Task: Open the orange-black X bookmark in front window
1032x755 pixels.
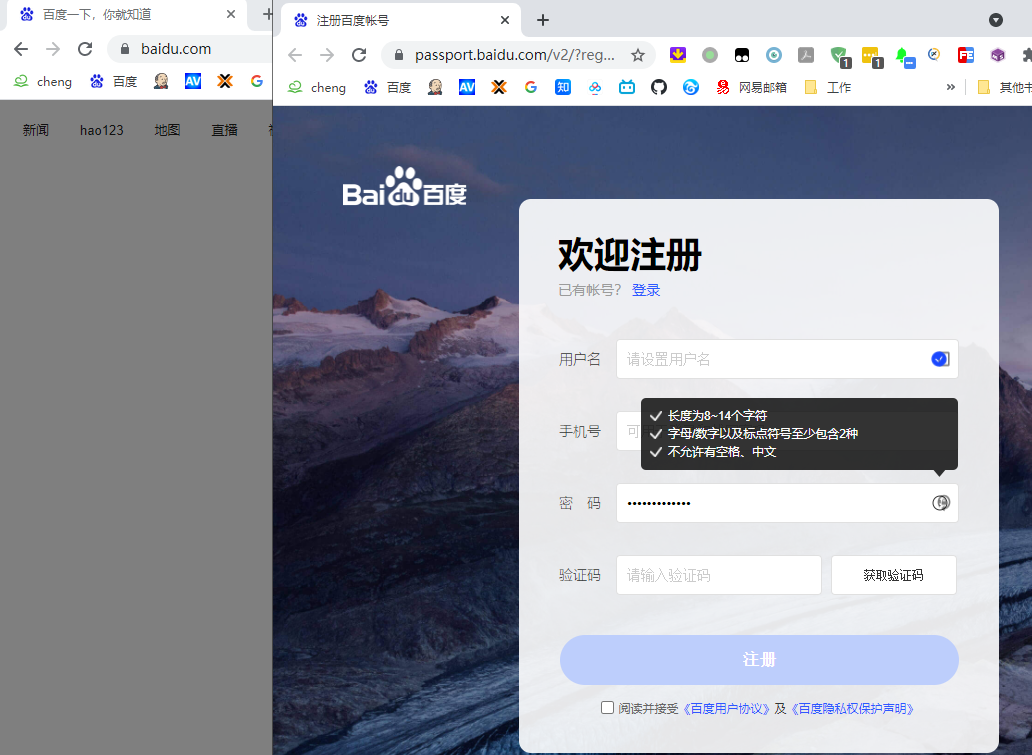Action: 499,87
